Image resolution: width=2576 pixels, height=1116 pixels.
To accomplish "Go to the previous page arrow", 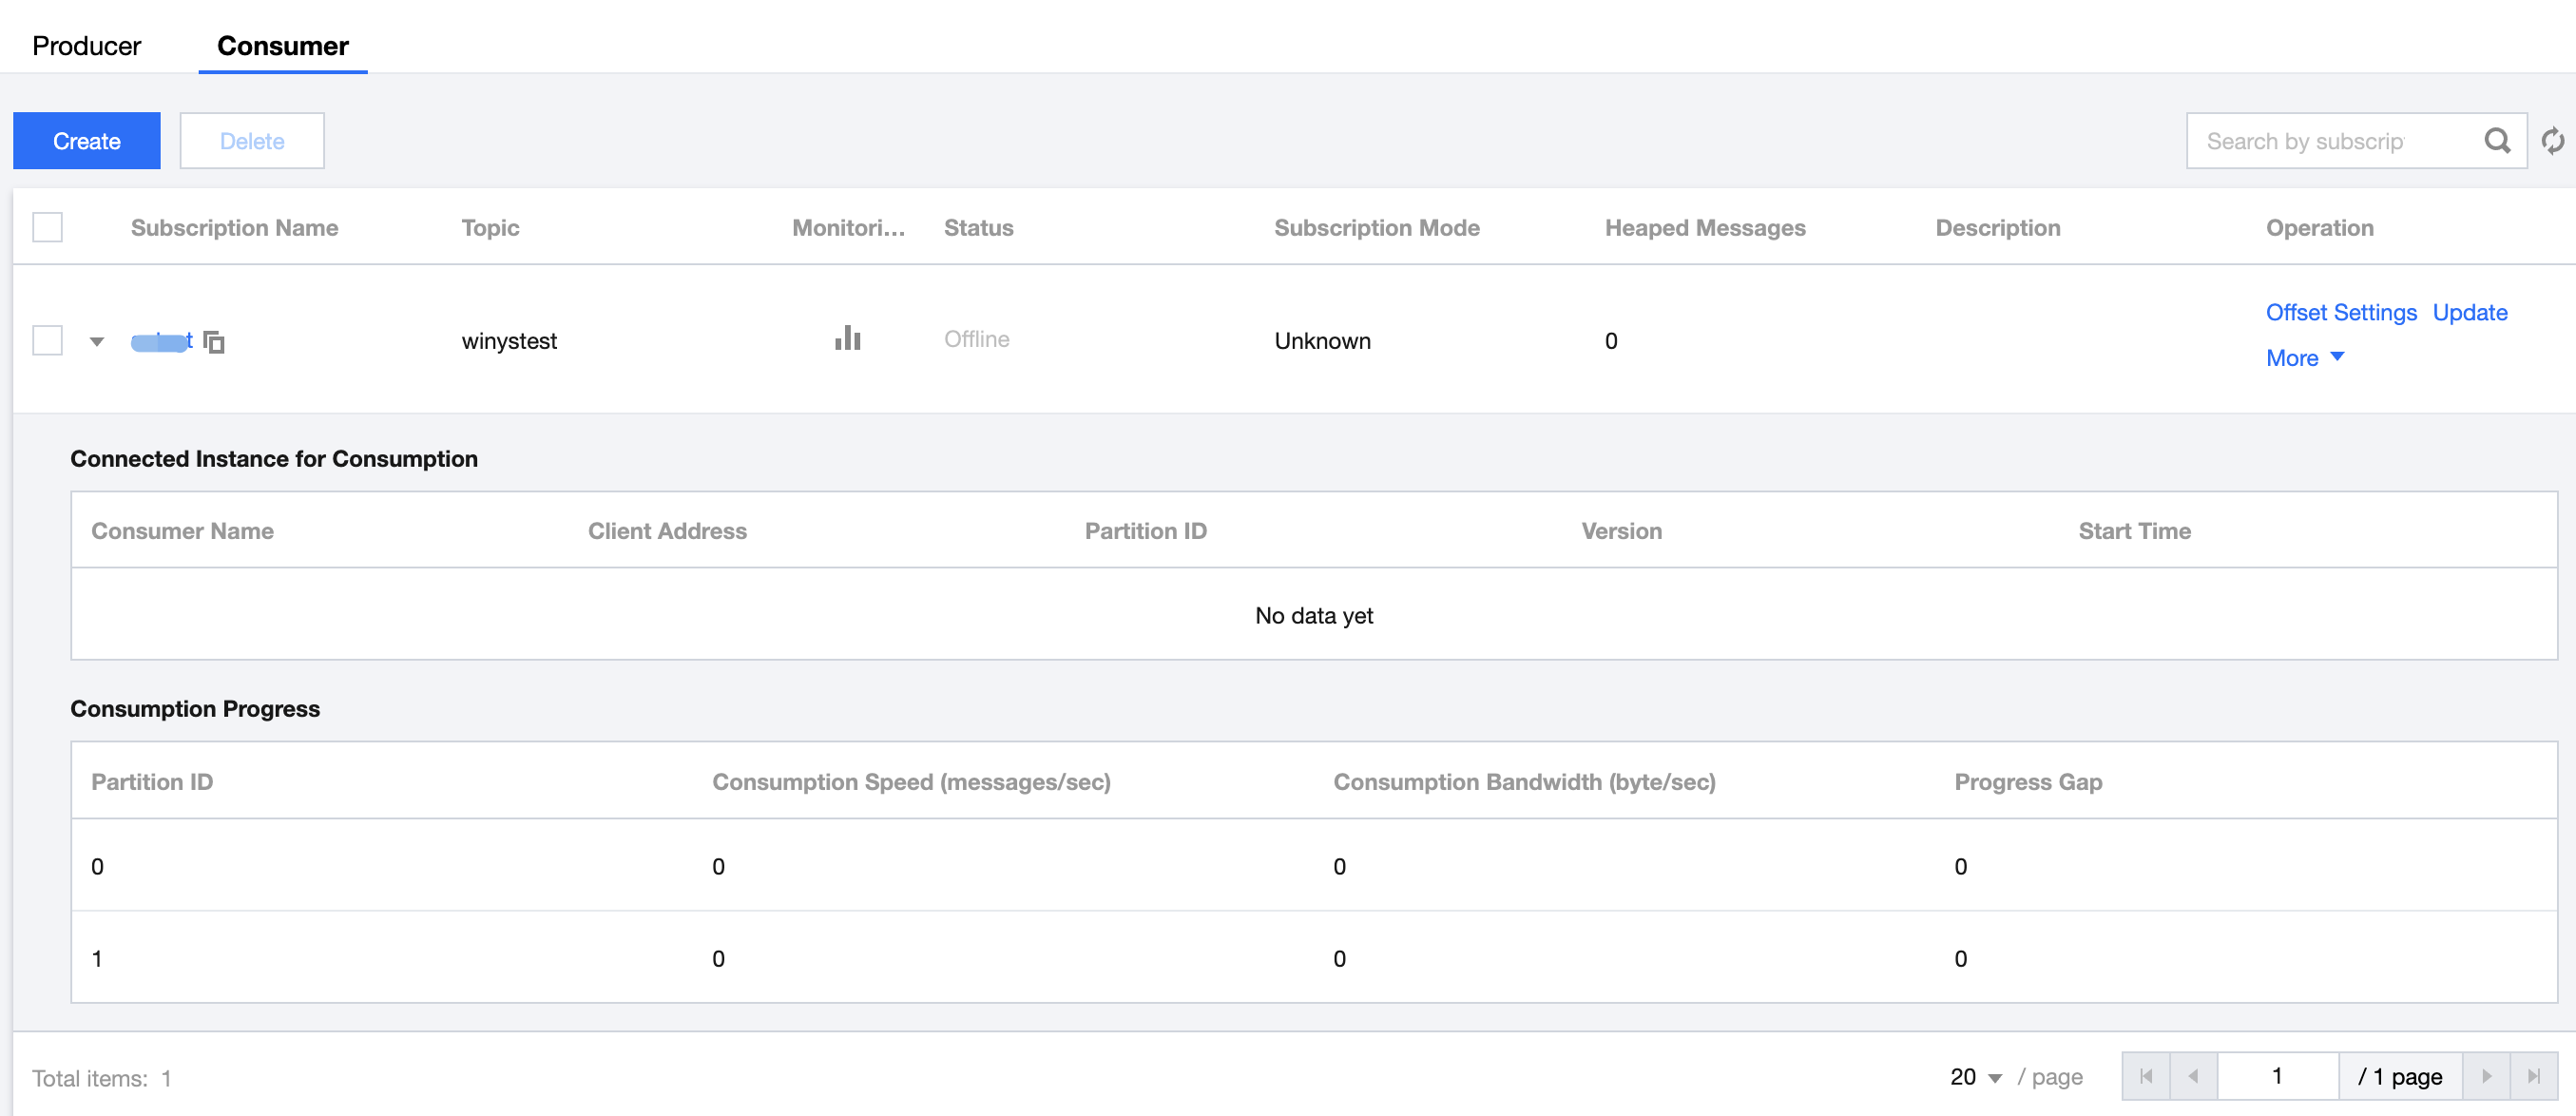I will pyautogui.click(x=2193, y=1076).
